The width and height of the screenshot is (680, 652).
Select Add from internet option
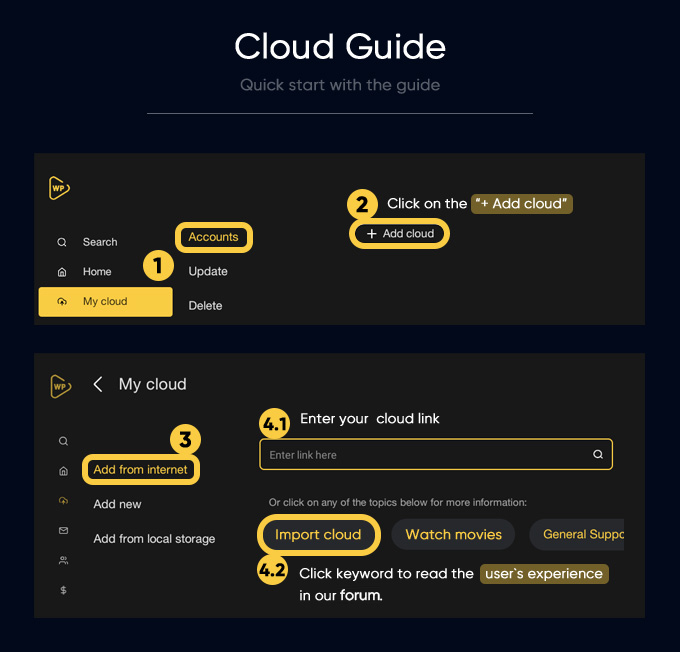[140, 469]
